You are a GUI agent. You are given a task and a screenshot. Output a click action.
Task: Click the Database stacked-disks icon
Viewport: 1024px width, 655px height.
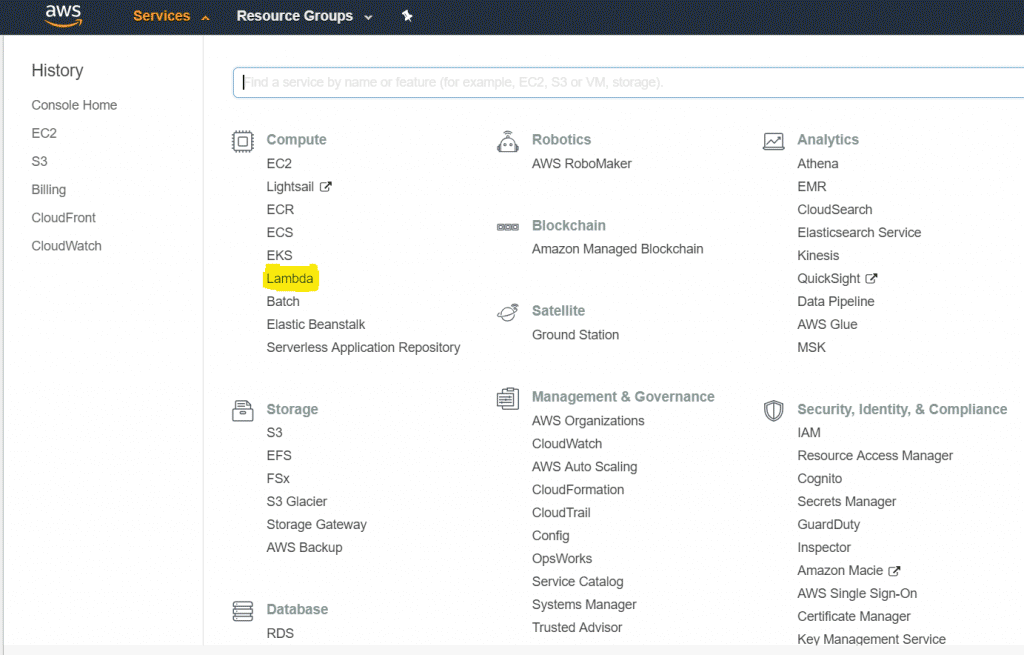(242, 610)
